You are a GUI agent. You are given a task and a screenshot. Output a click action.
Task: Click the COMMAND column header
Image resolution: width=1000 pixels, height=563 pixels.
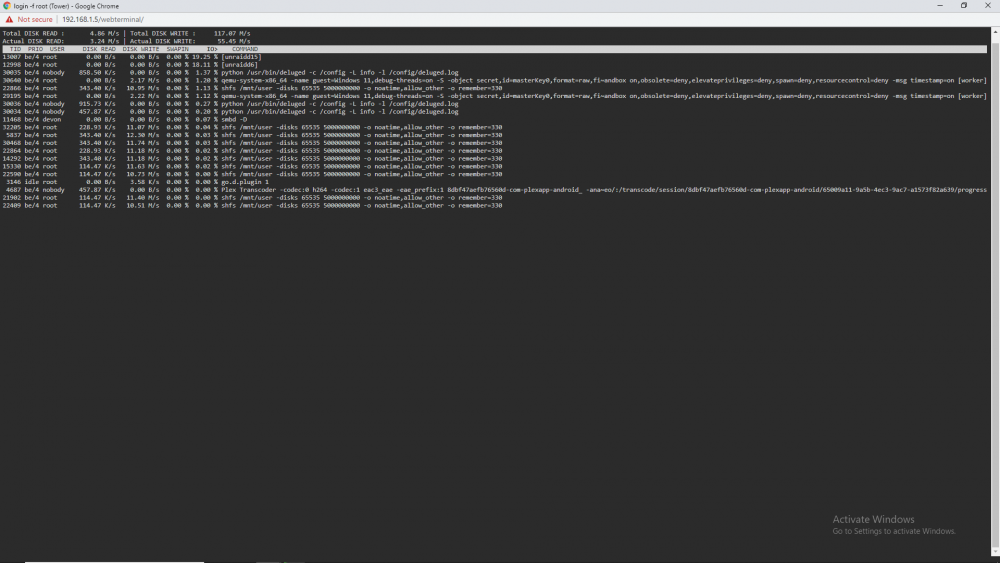[245, 49]
